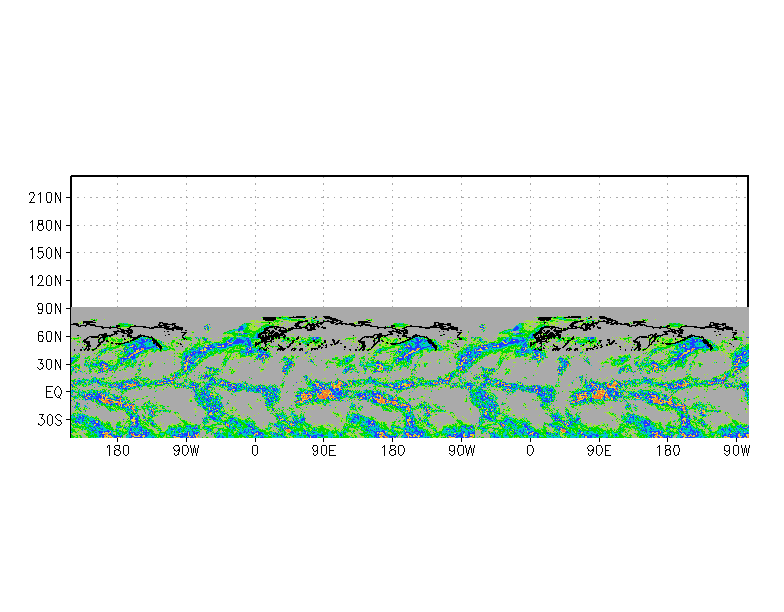Viewport: 784px width, 612px height.
Task: Select the 150N latitude axis label
Action: (45, 253)
